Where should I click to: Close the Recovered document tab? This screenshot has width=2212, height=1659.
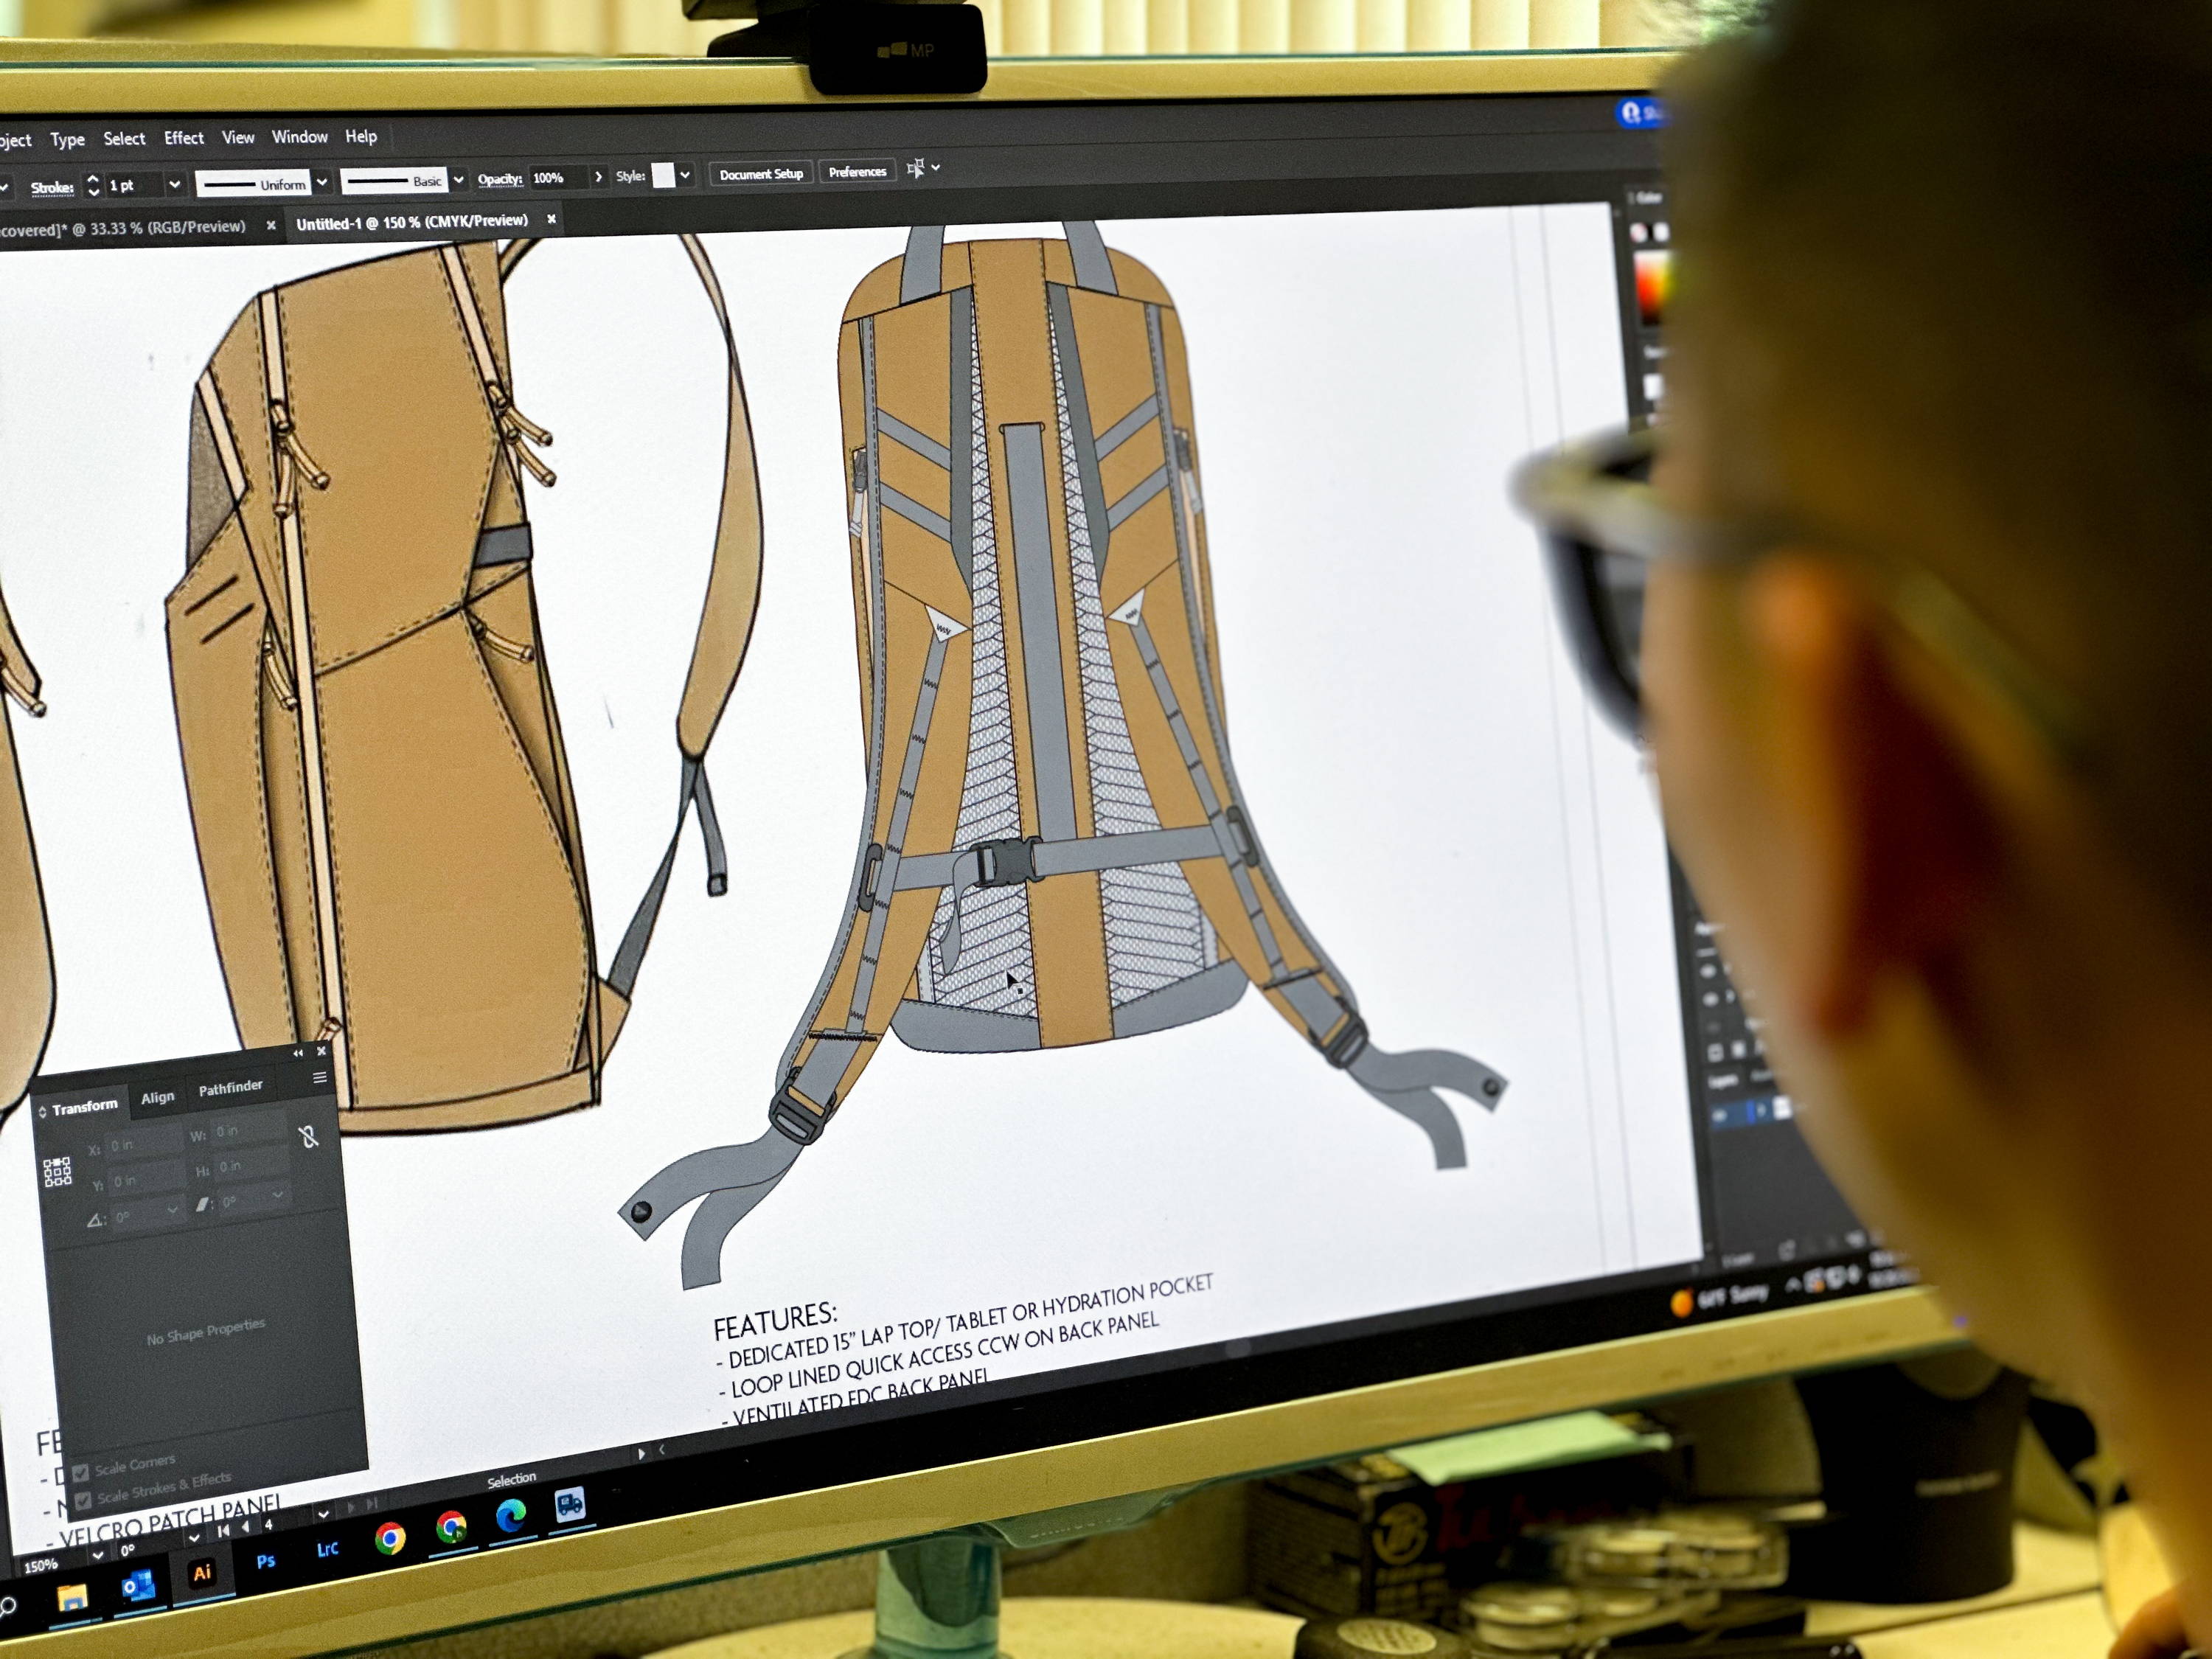[270, 226]
